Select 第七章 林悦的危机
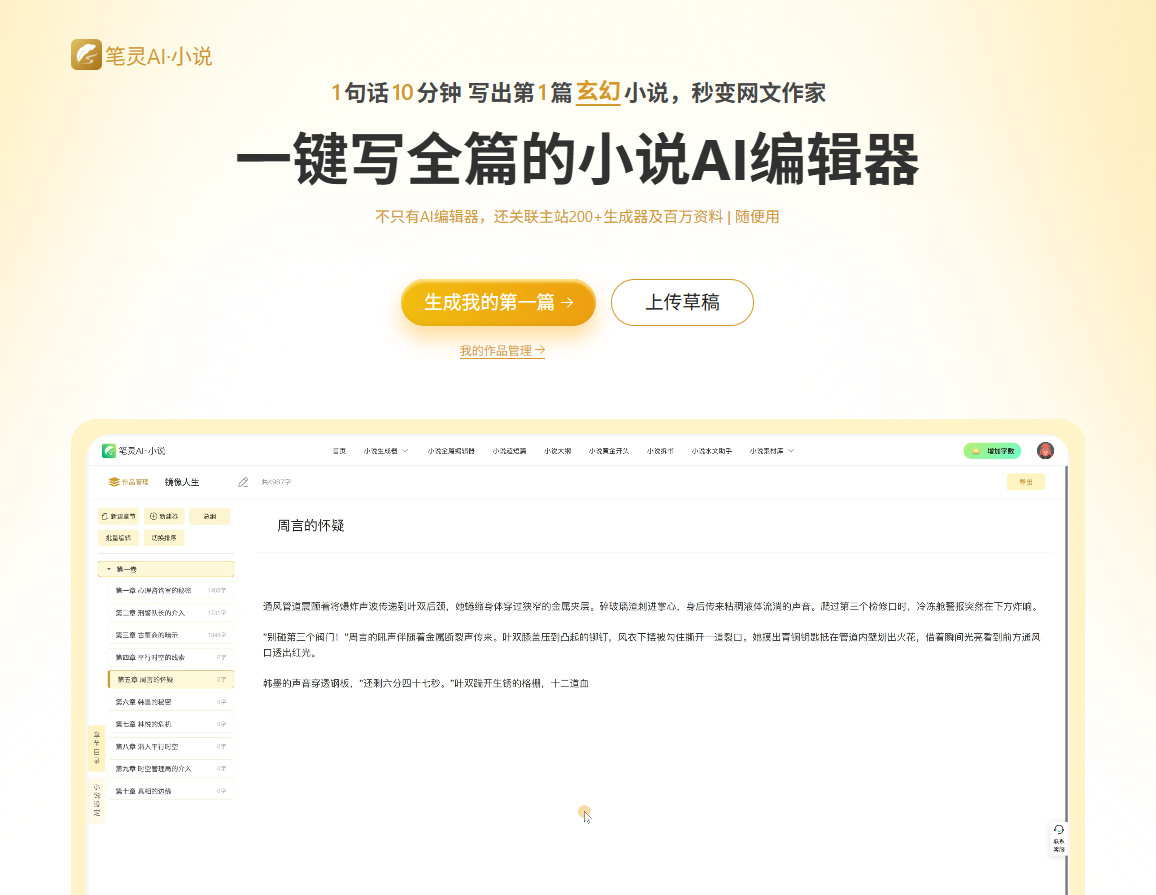 (171, 724)
